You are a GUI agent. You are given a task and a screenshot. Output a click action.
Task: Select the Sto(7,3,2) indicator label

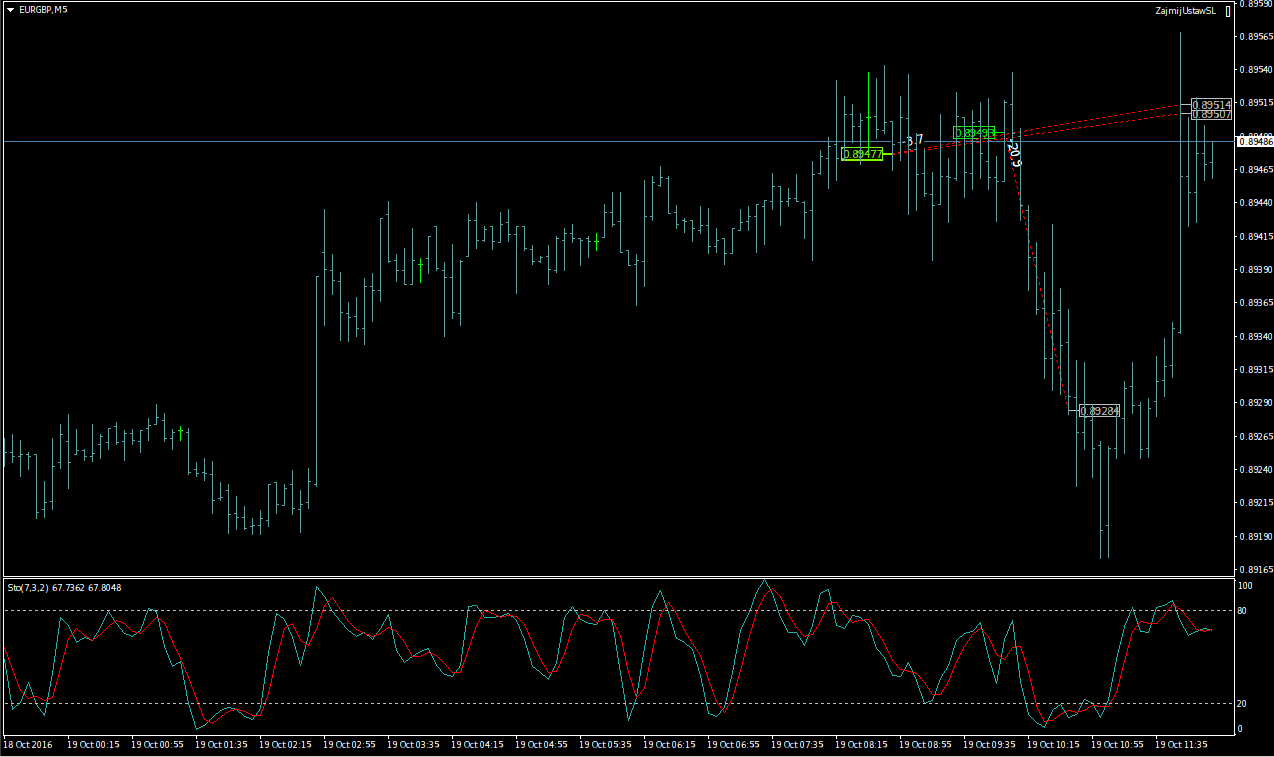[x=64, y=588]
